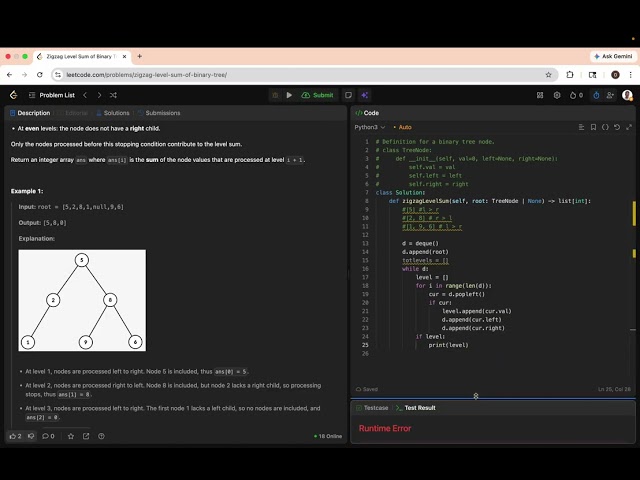Open the profile avatar menu

click(627, 95)
